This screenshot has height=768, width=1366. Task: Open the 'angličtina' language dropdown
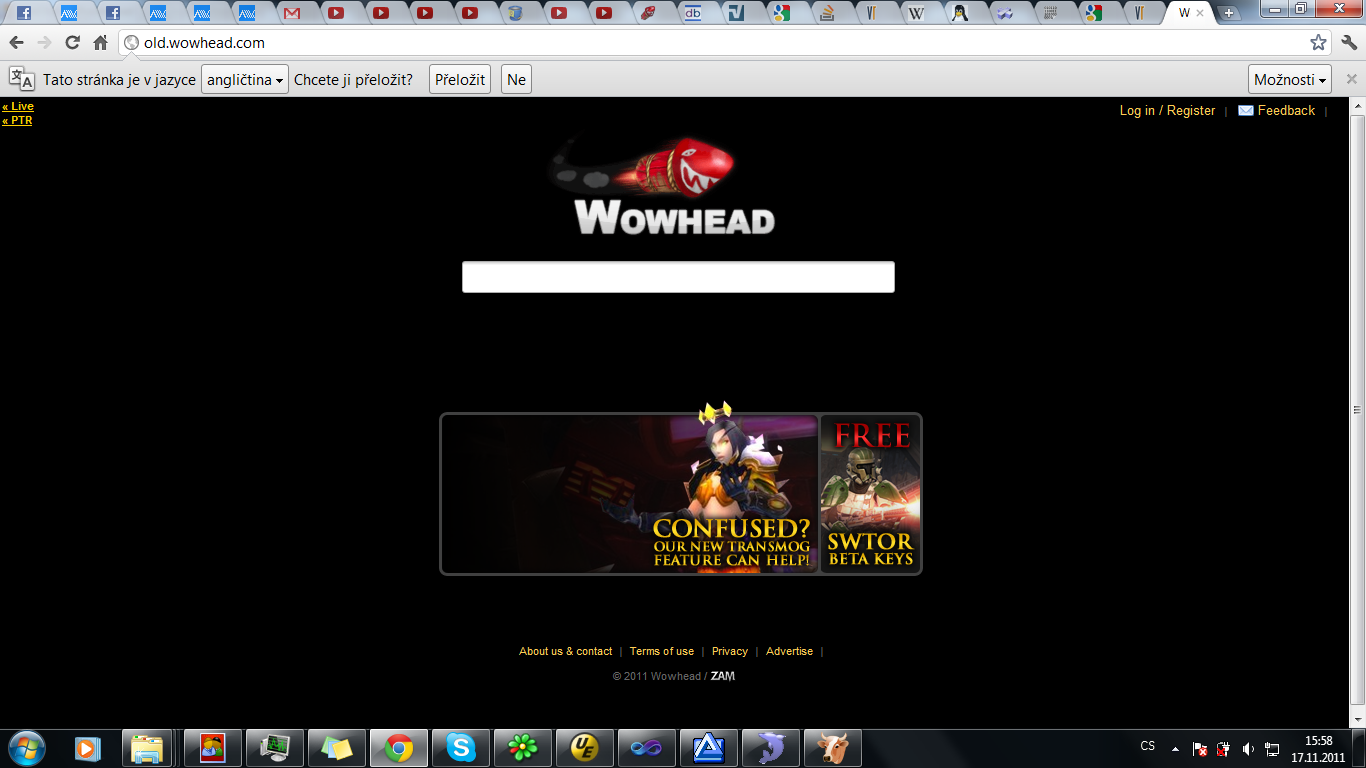[245, 80]
